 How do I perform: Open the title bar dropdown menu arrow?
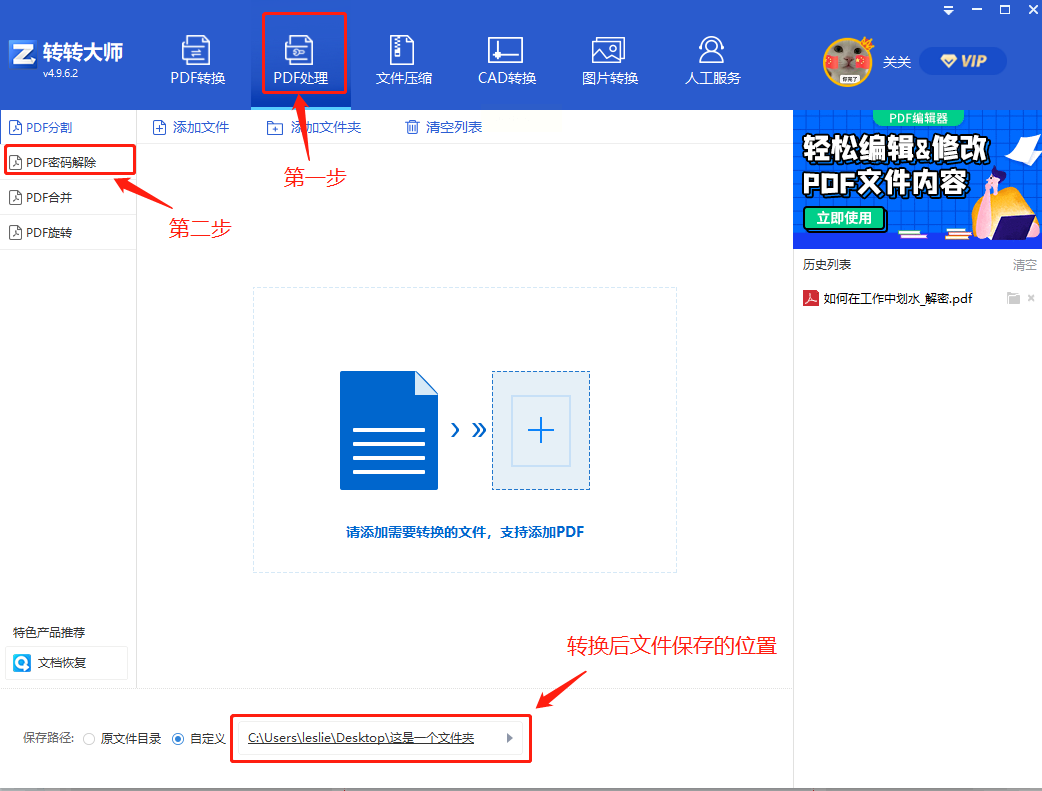(948, 10)
